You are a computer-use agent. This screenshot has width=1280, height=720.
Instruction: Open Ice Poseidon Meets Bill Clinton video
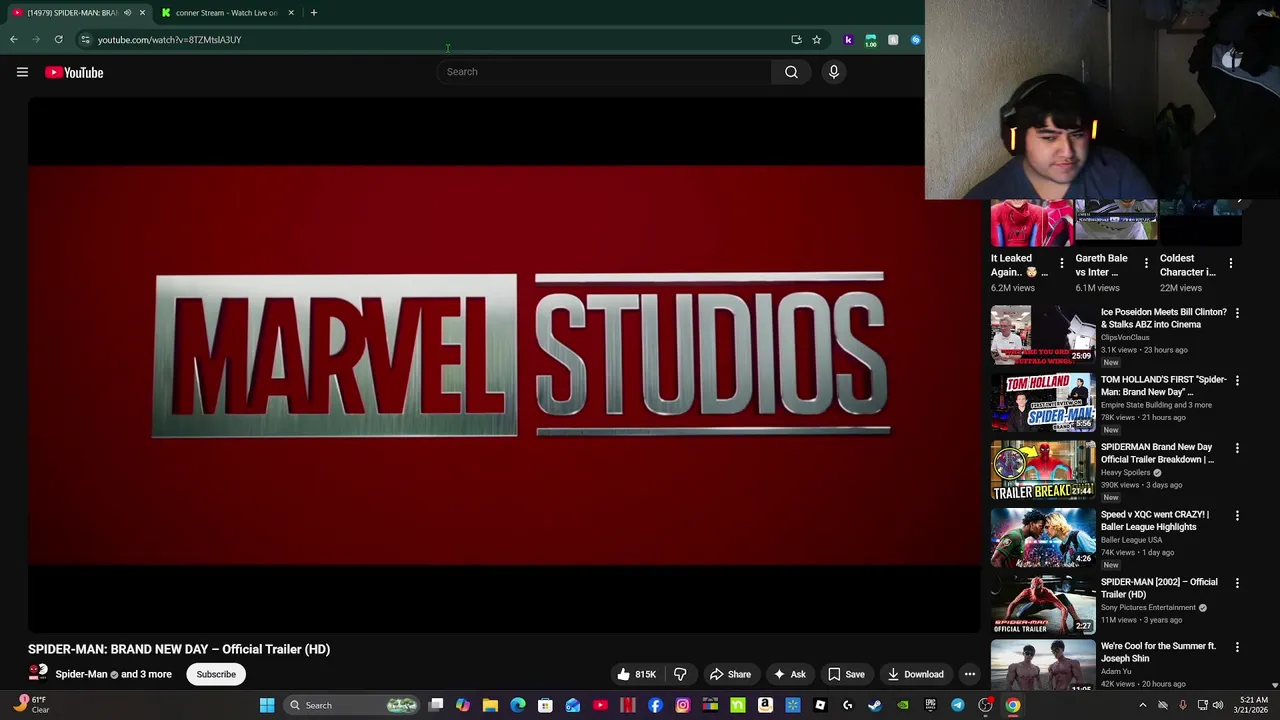point(1163,318)
